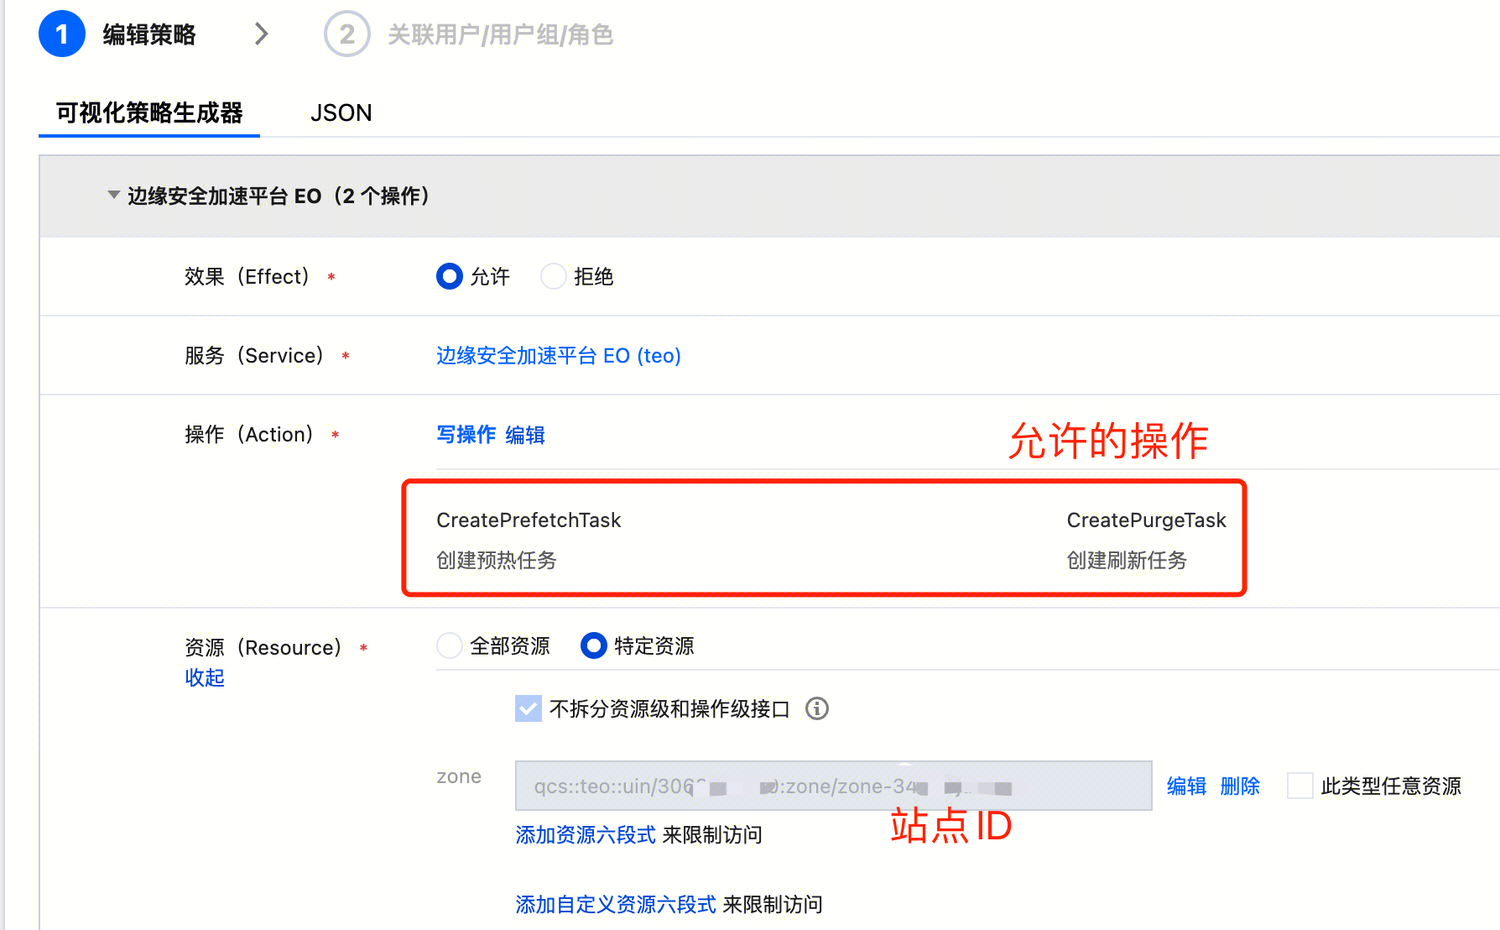Click the chevron arrow between steps
This screenshot has width=1500, height=930.
pos(261,34)
